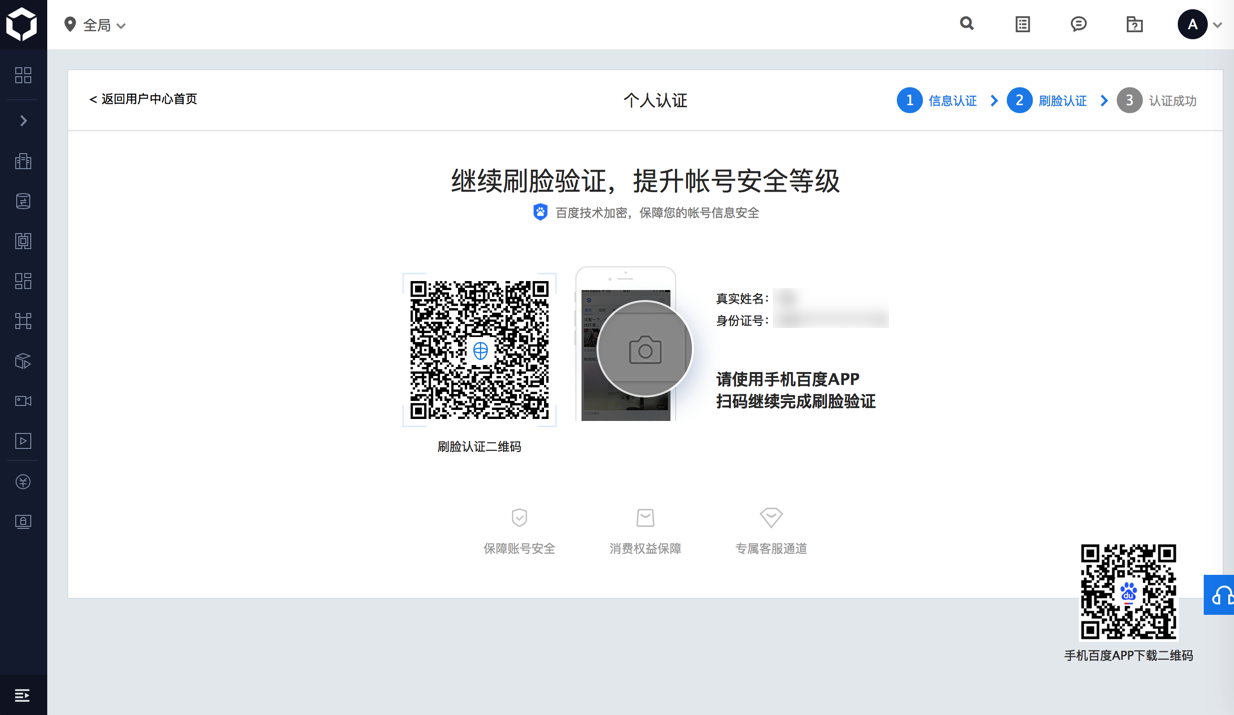Open the dashboard tiles icon in sidebar
This screenshot has height=715, width=1234.
23,281
